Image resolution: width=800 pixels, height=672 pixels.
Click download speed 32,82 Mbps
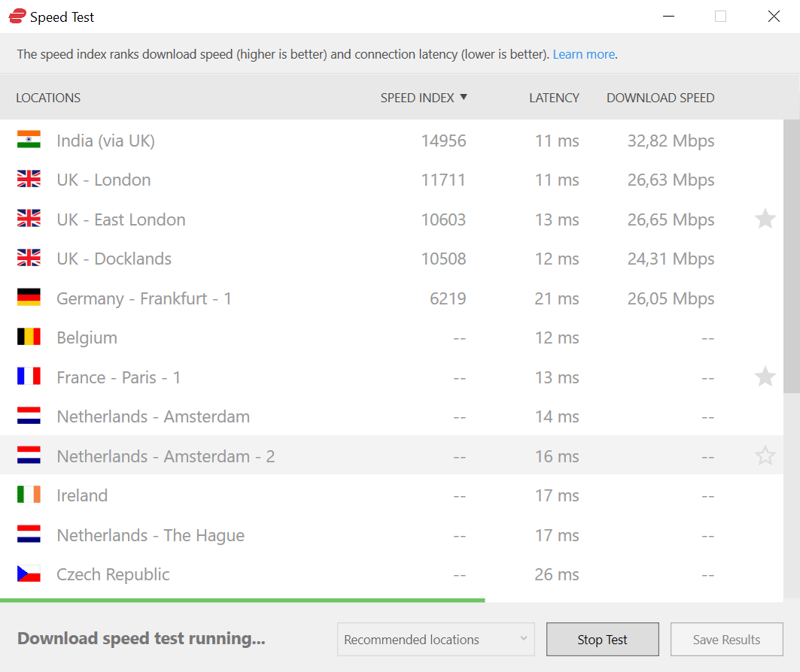tap(671, 141)
